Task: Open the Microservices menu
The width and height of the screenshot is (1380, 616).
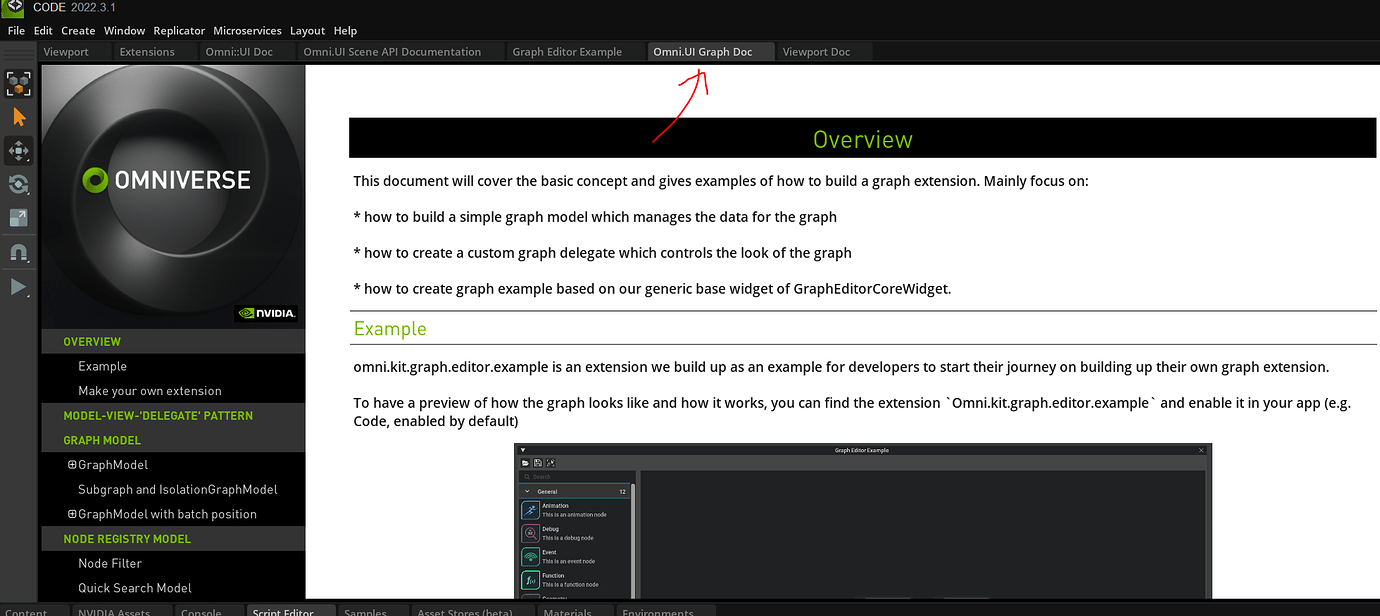Action: click(x=247, y=30)
